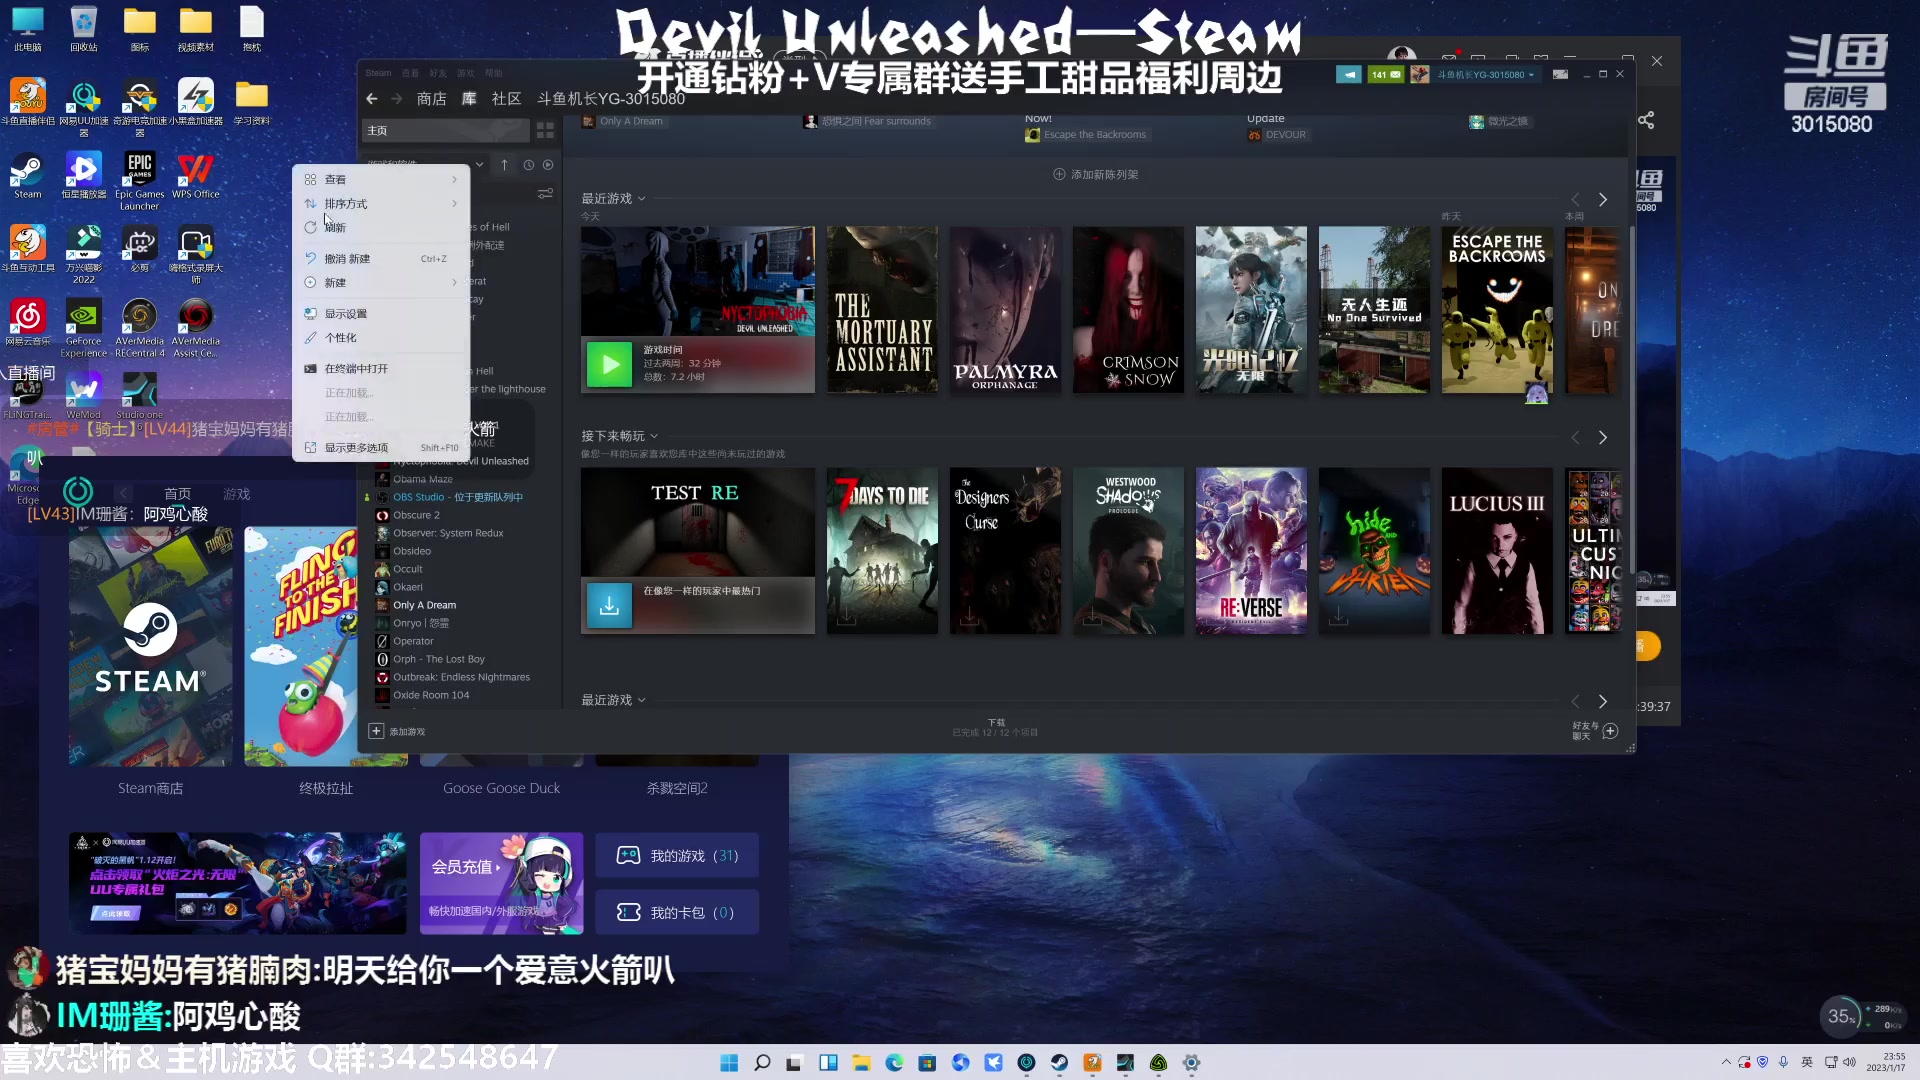Screen dimensions: 1920x1080
Task: Open Escape the Backrooms game tile
Action: point(1497,310)
